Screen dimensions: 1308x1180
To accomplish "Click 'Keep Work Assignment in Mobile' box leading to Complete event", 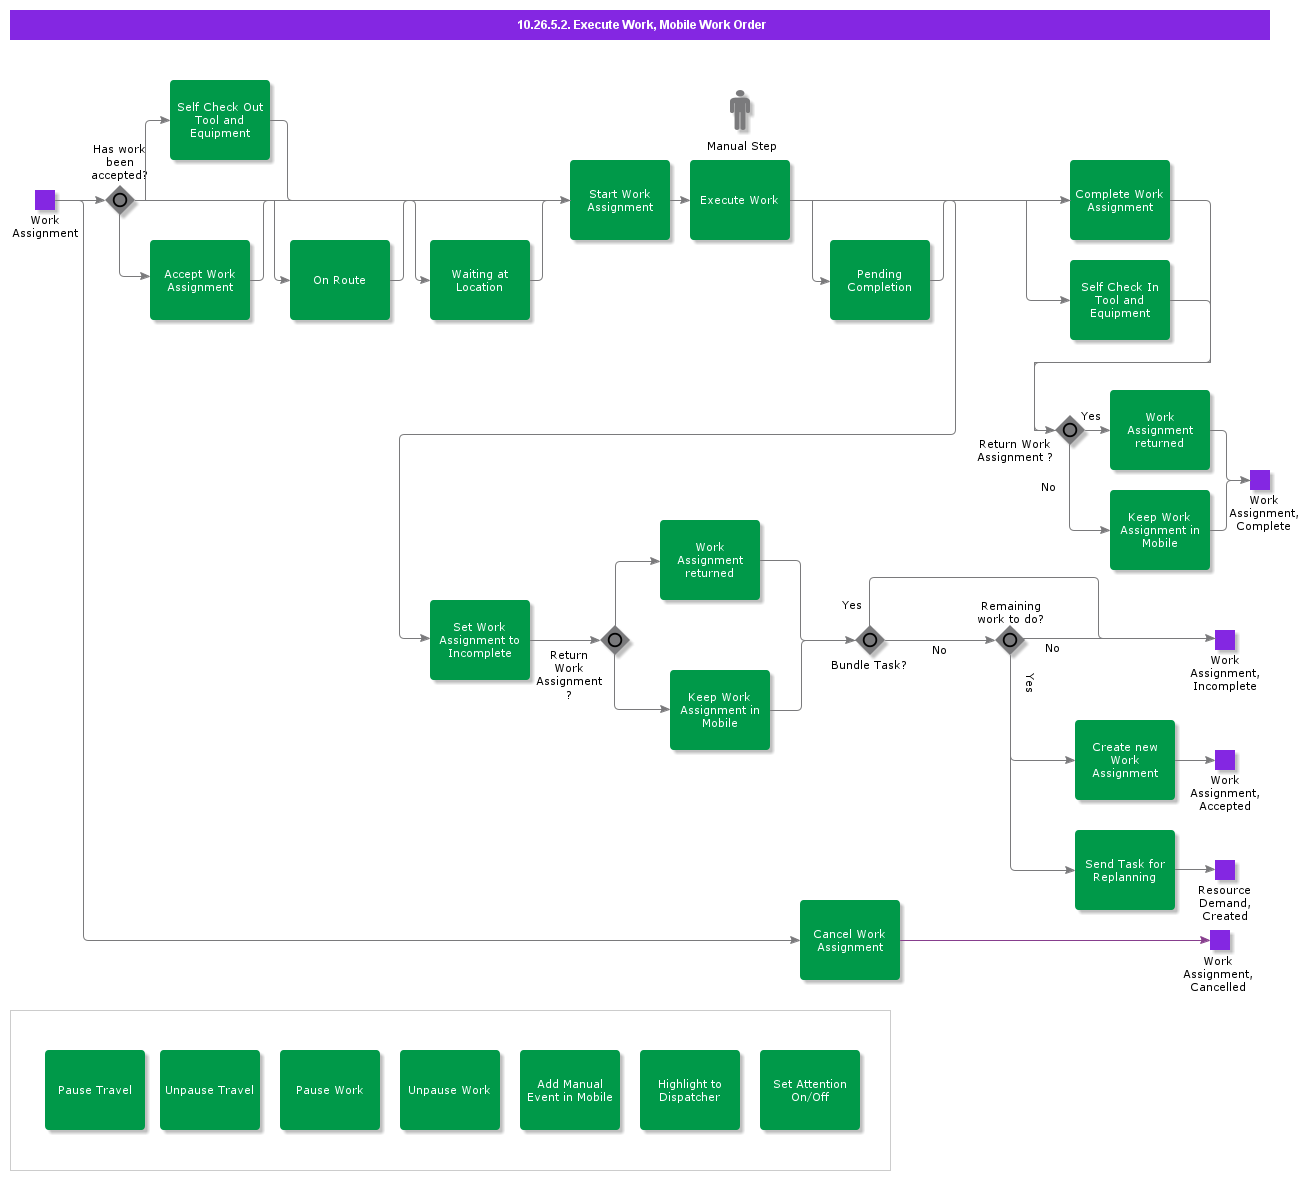I will (x=1160, y=530).
